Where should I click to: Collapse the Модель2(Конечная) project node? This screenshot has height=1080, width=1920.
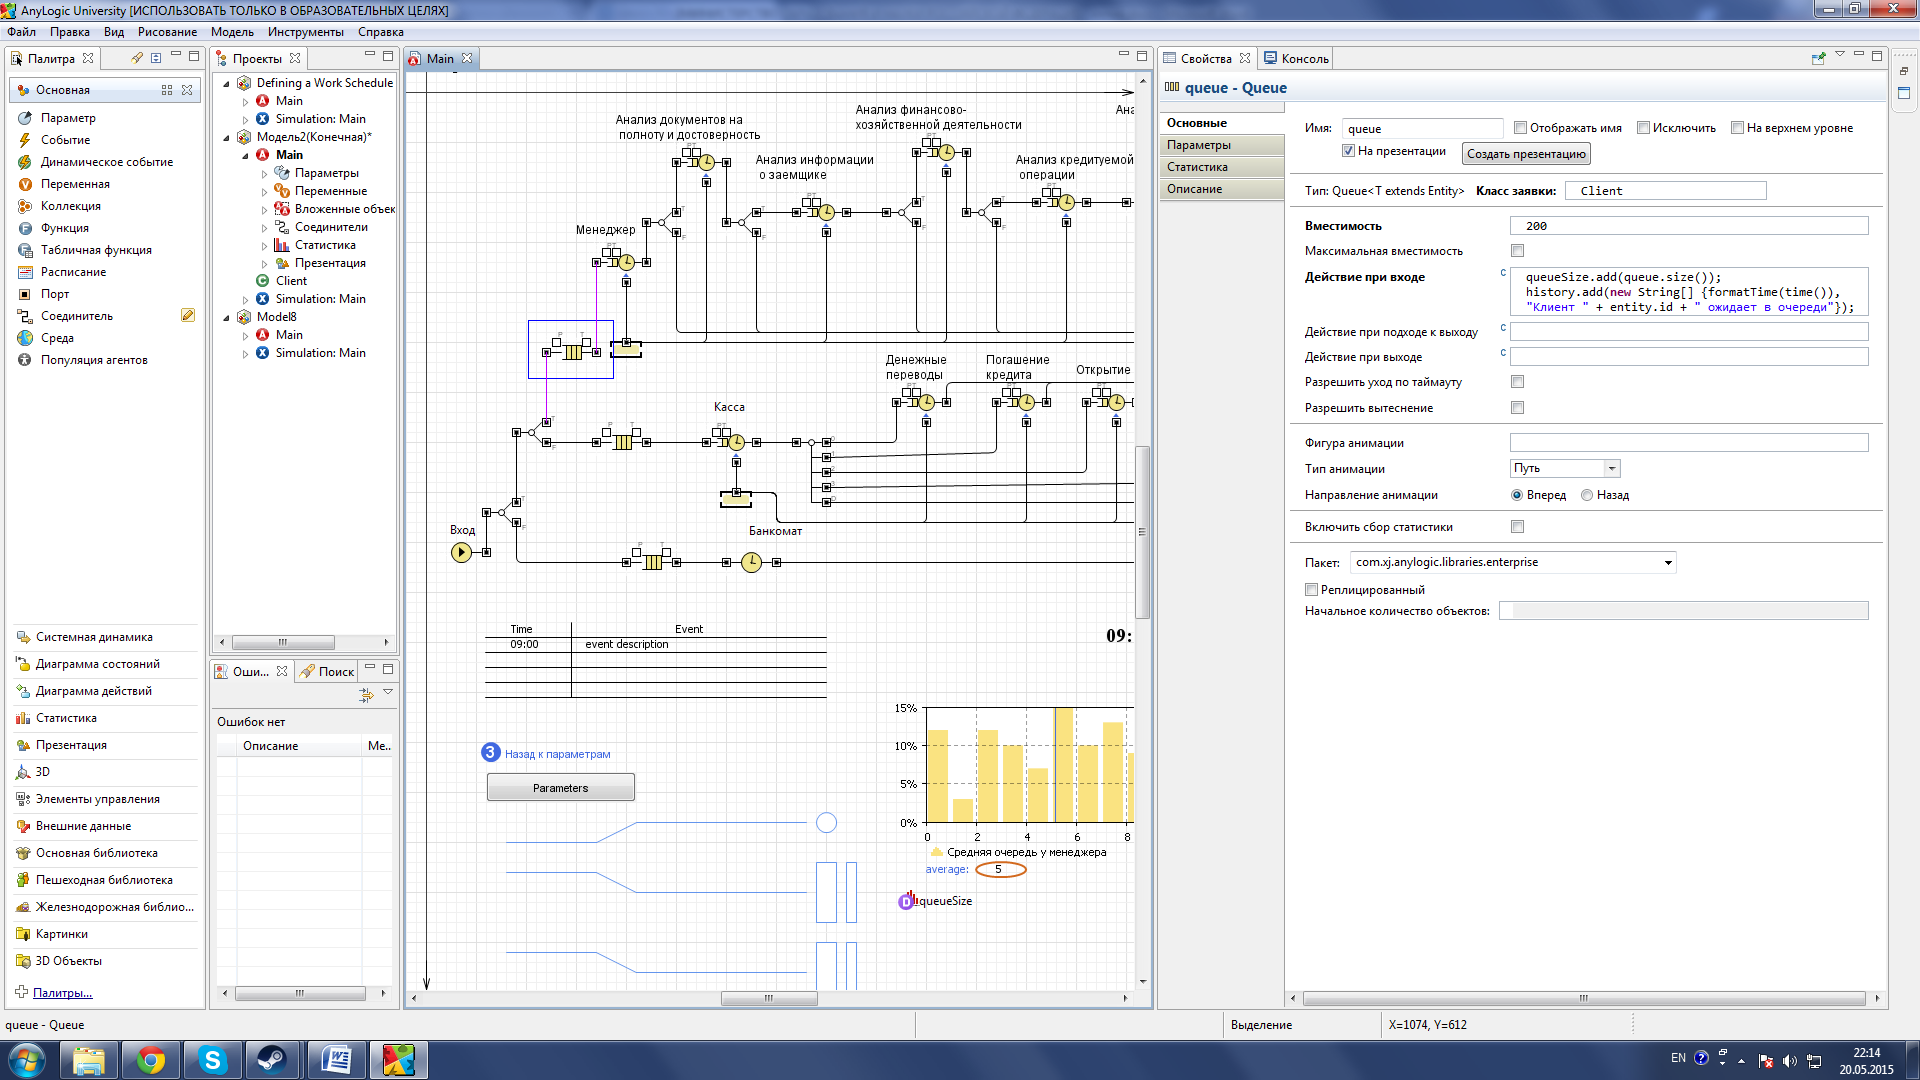tap(227, 137)
